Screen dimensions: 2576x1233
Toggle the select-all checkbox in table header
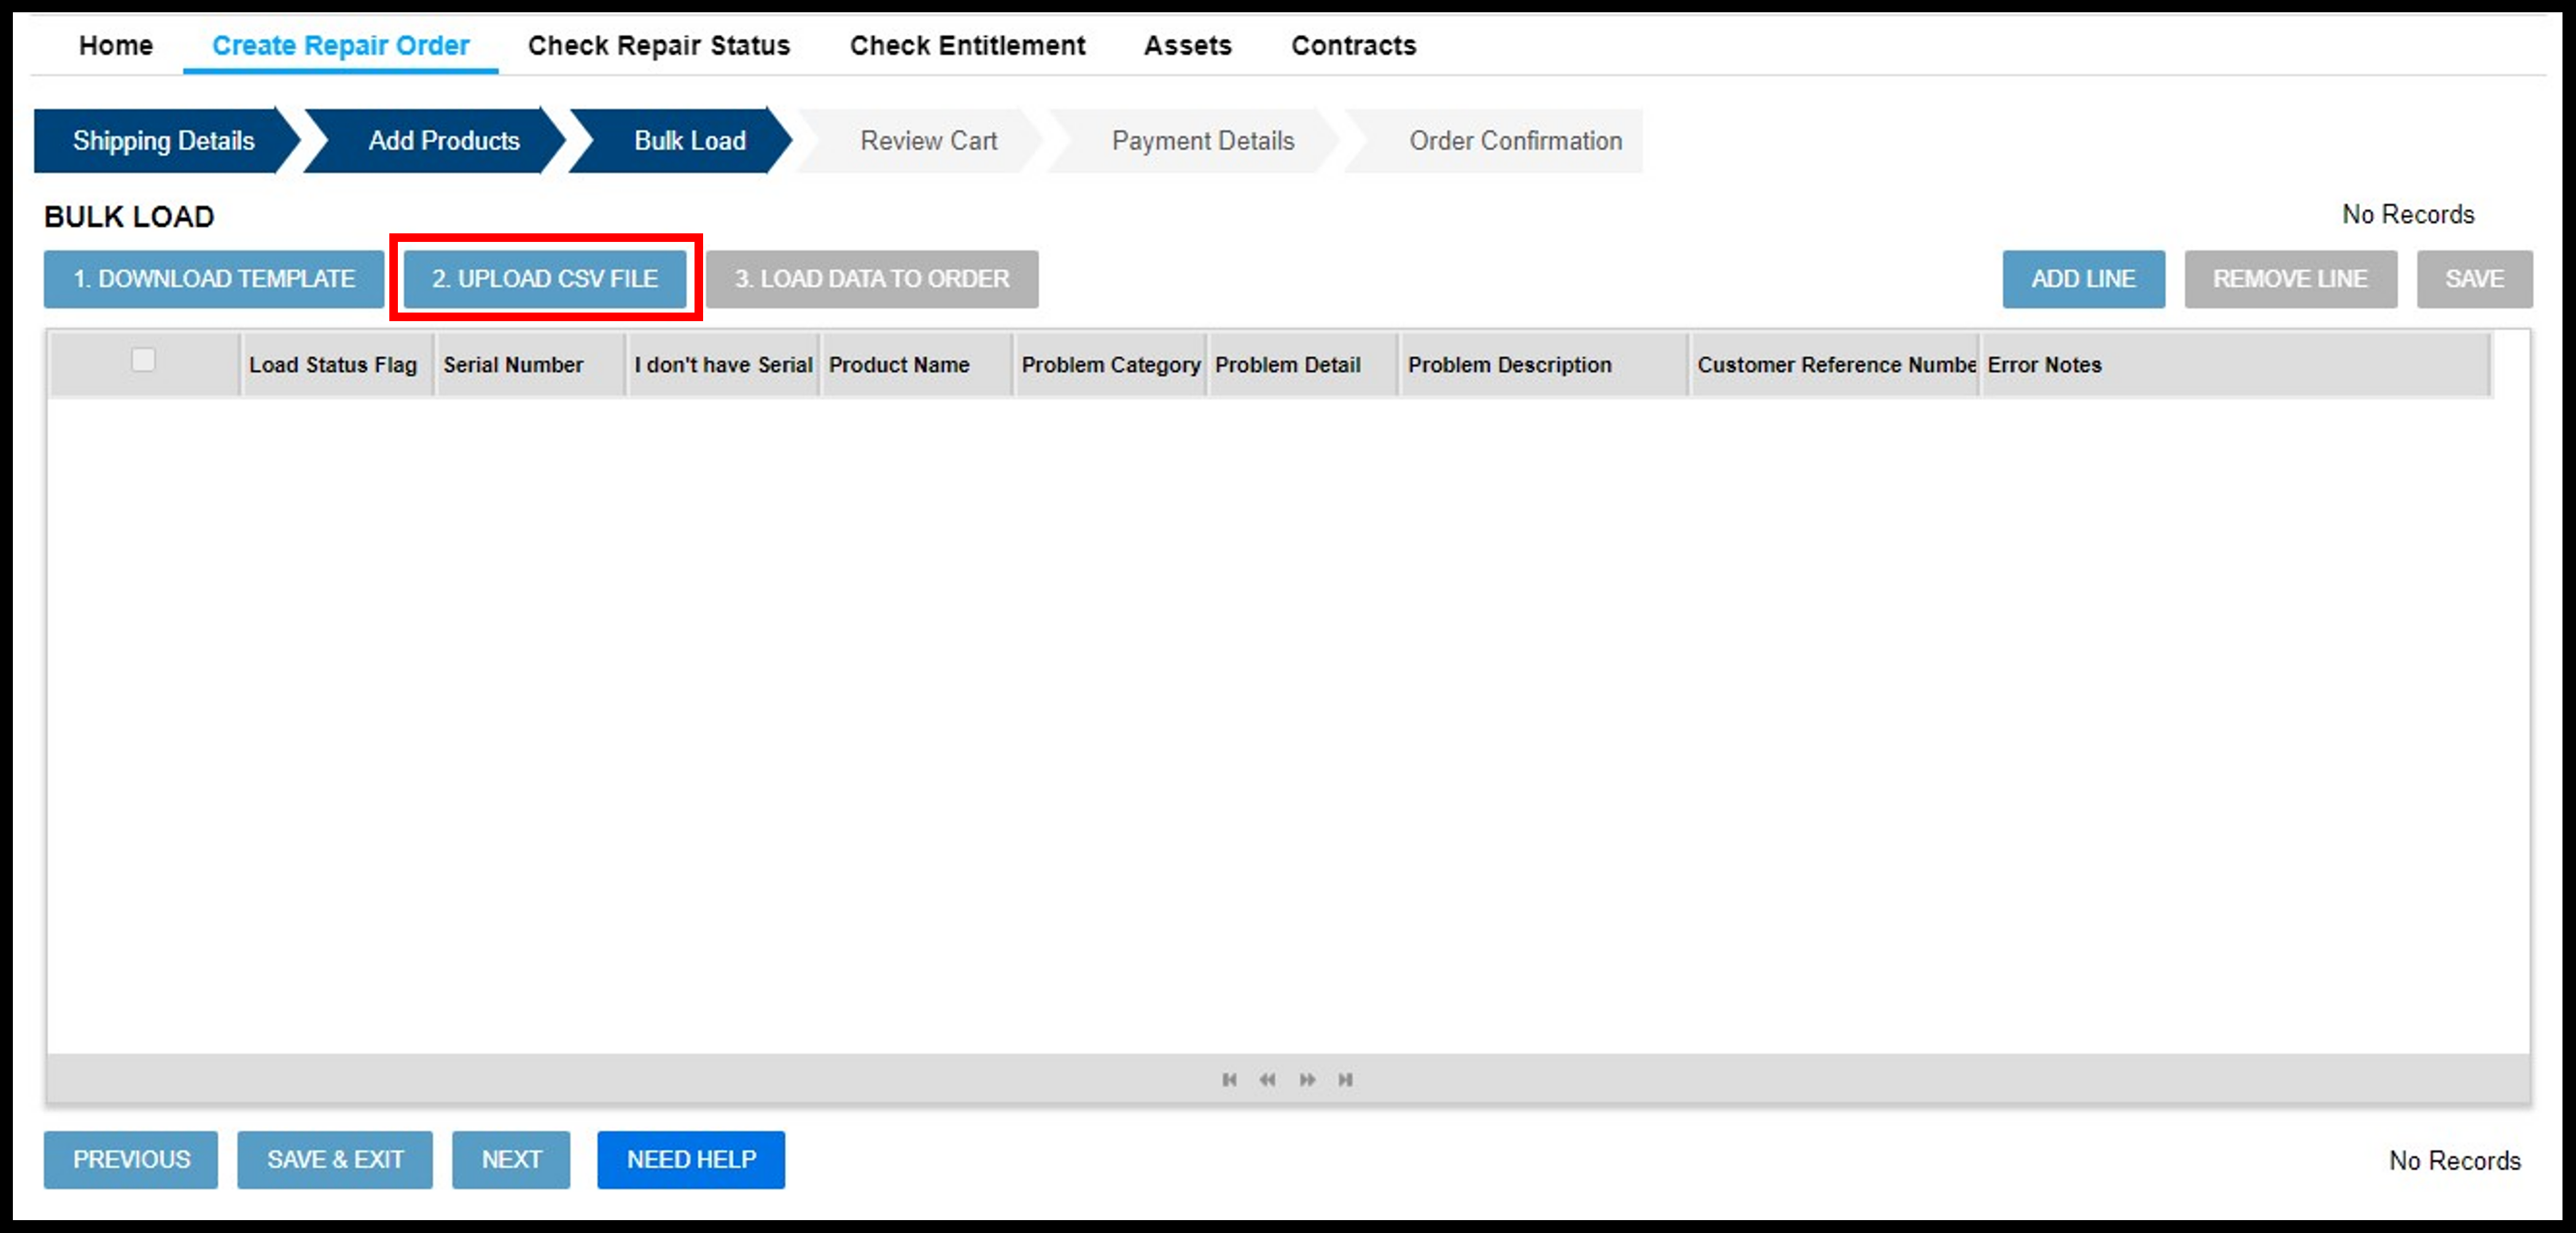(x=143, y=363)
